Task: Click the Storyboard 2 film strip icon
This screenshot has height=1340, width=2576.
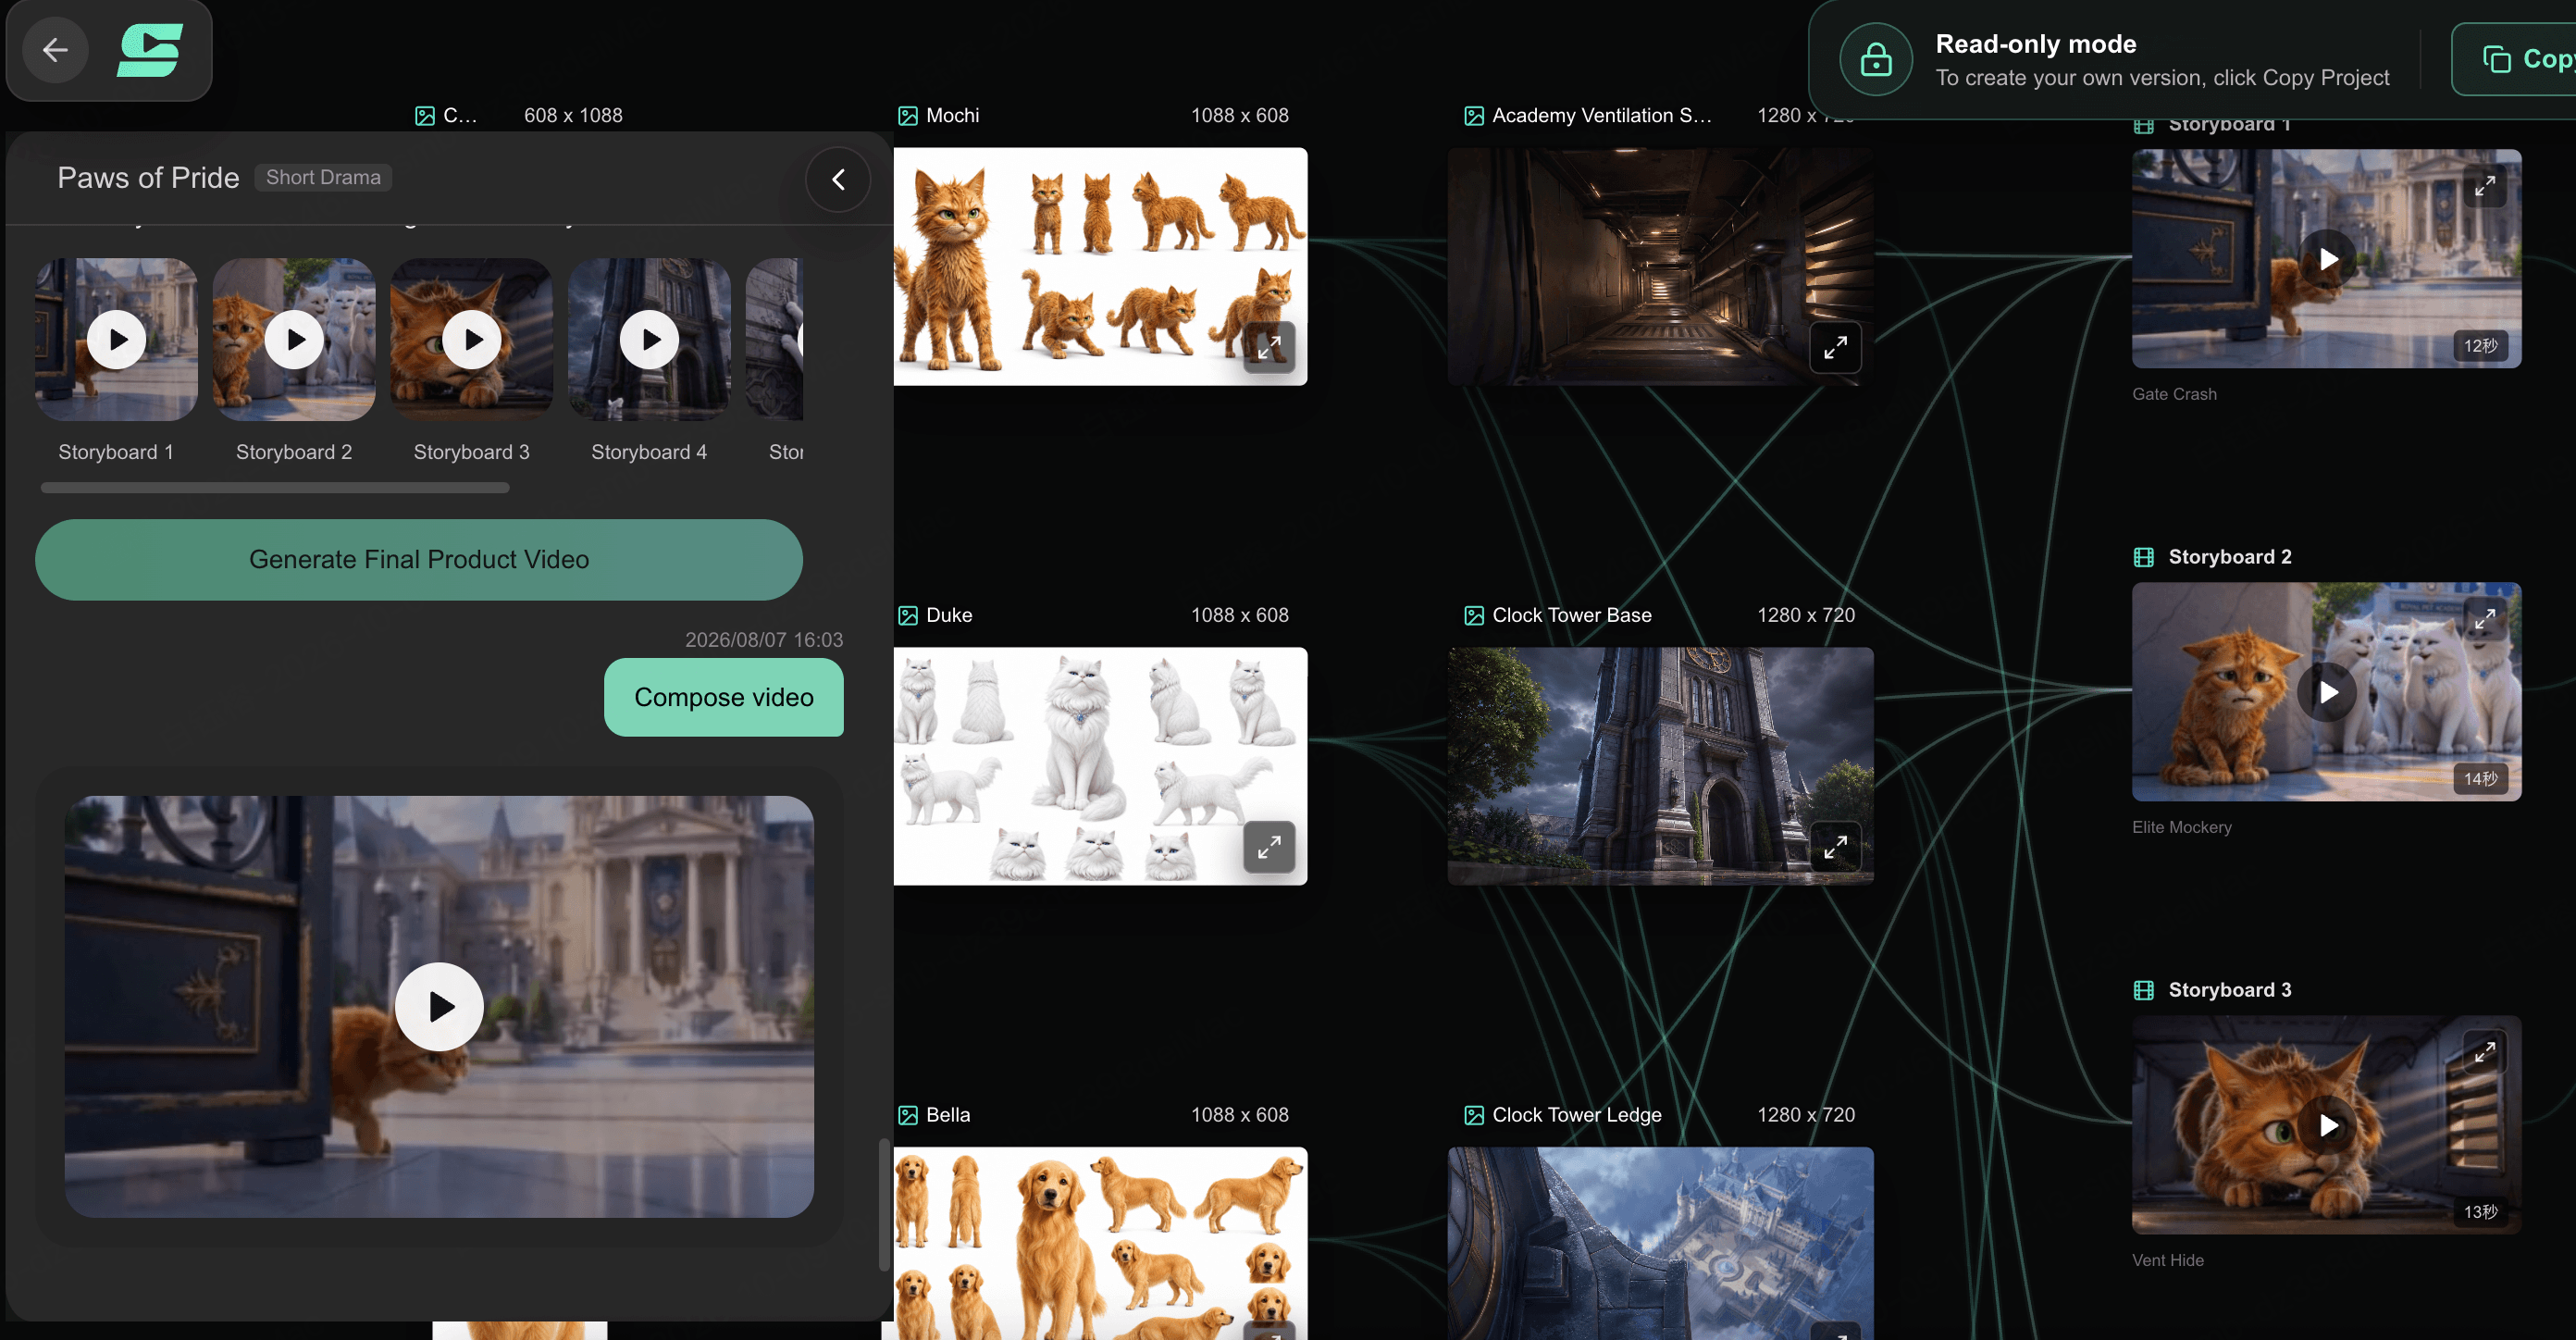Action: click(2144, 557)
